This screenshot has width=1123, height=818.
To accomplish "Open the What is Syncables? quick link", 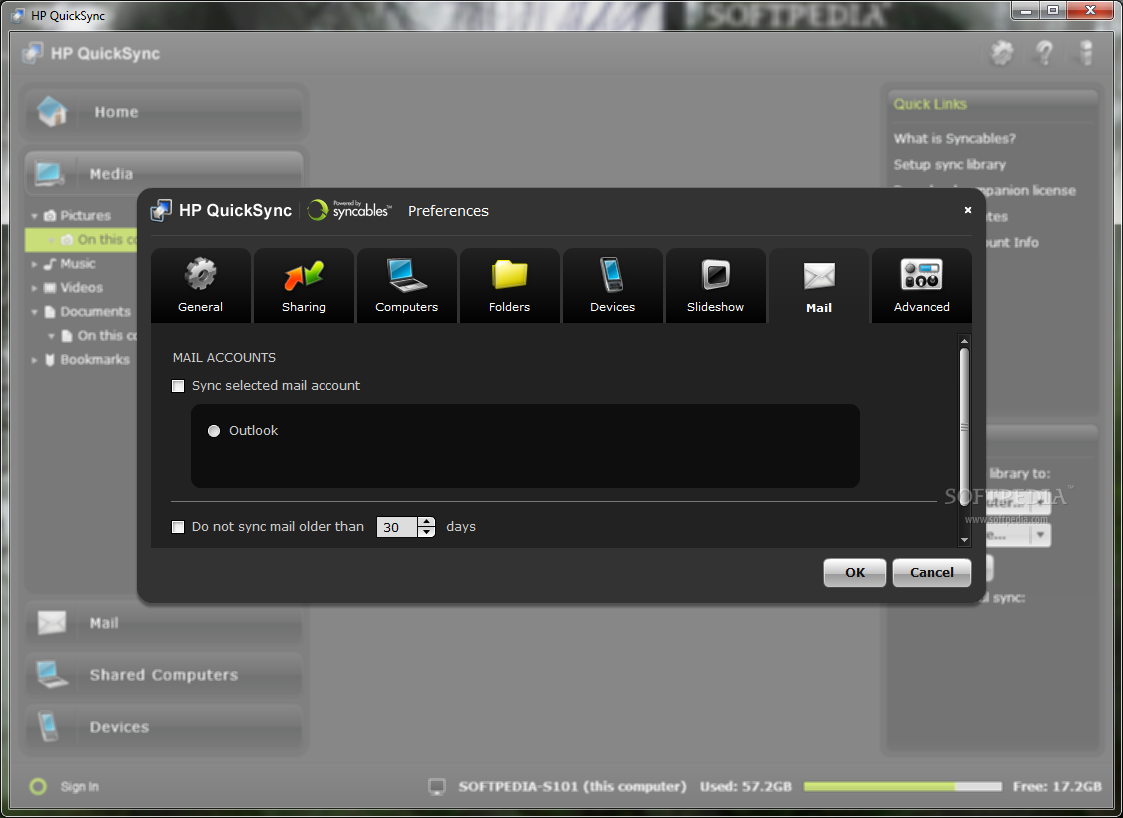I will [954, 138].
